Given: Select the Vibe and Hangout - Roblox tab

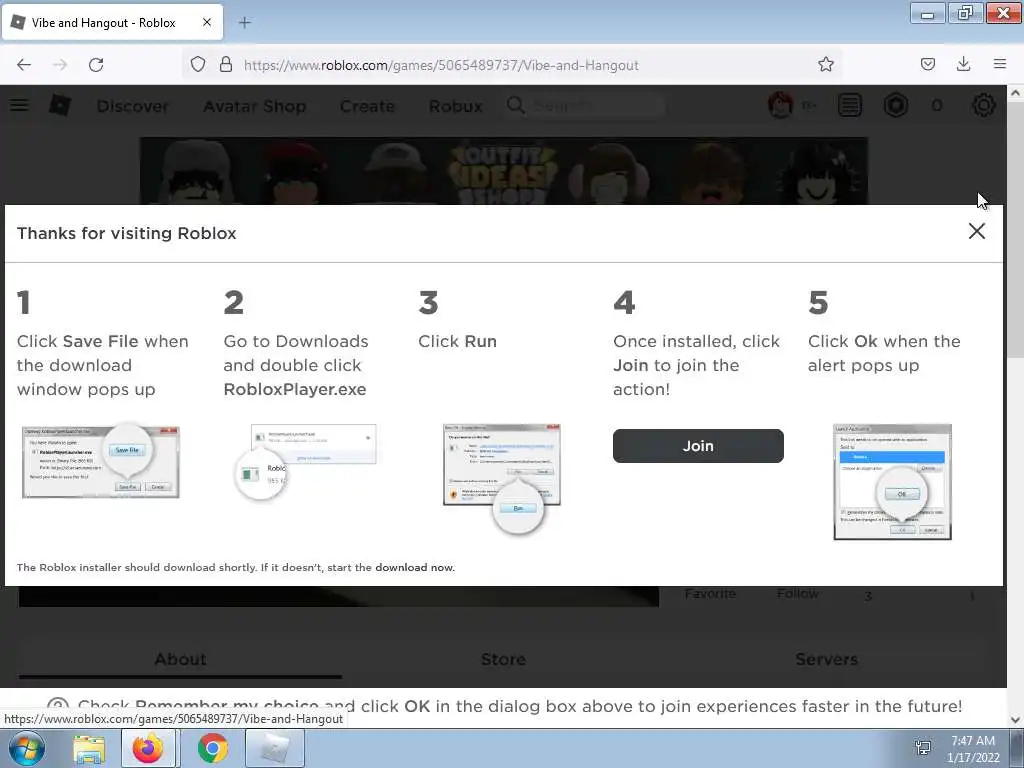Looking at the screenshot, I should [112, 23].
